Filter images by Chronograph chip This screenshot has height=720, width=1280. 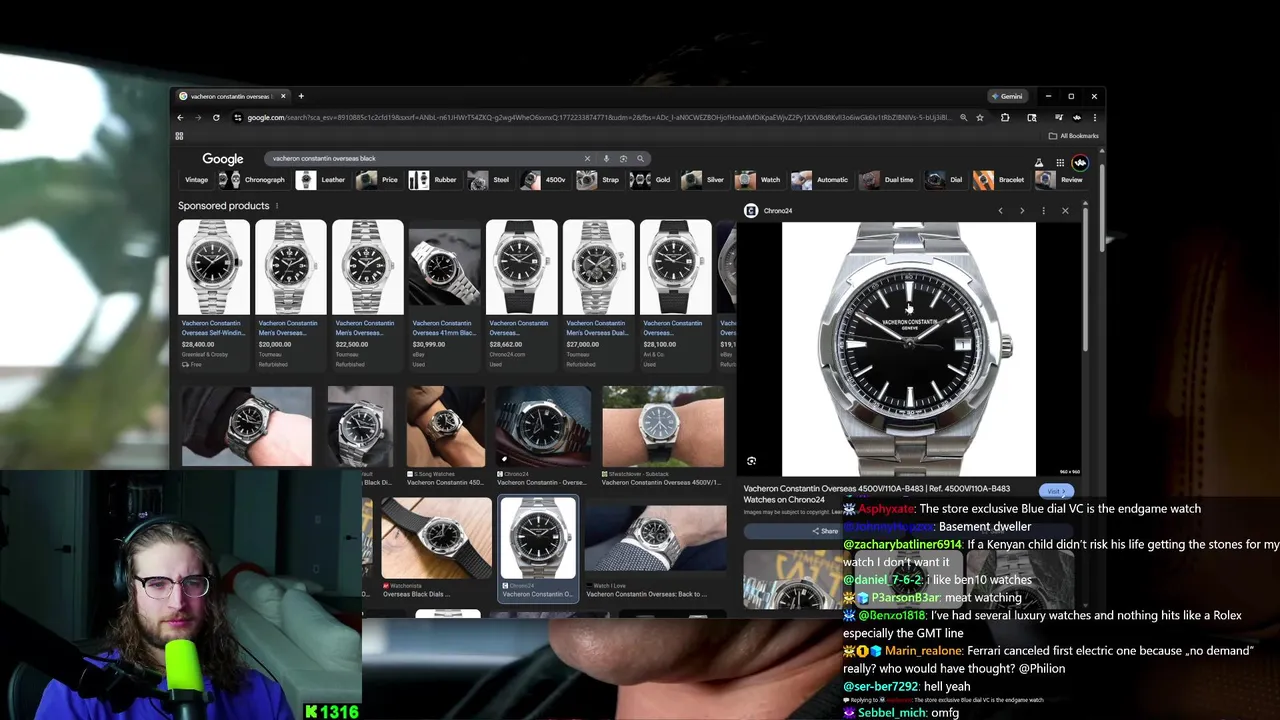click(253, 180)
